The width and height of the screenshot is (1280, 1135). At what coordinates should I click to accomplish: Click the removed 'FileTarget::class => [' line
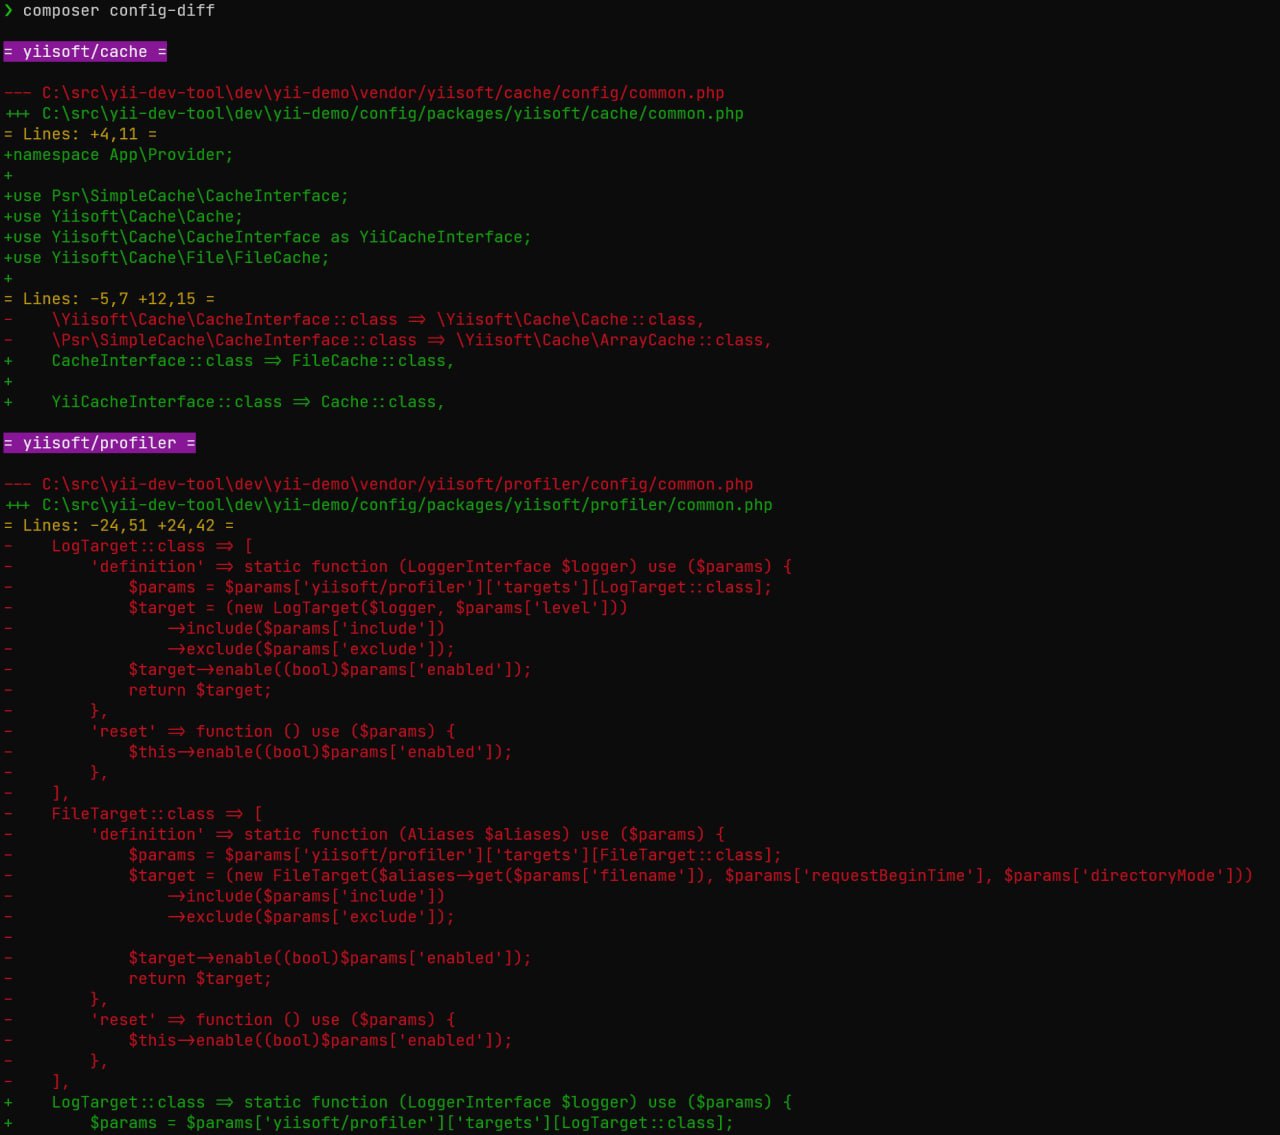[133, 814]
